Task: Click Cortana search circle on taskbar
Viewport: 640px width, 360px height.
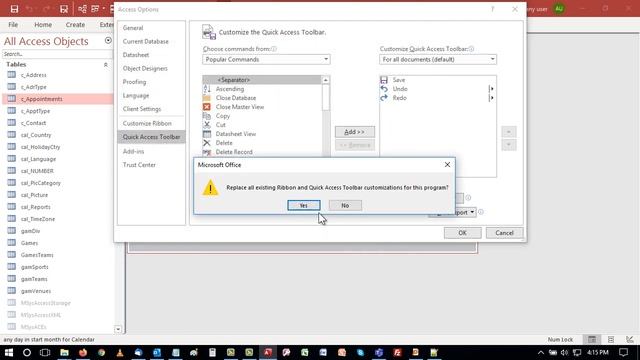Action: [27, 352]
